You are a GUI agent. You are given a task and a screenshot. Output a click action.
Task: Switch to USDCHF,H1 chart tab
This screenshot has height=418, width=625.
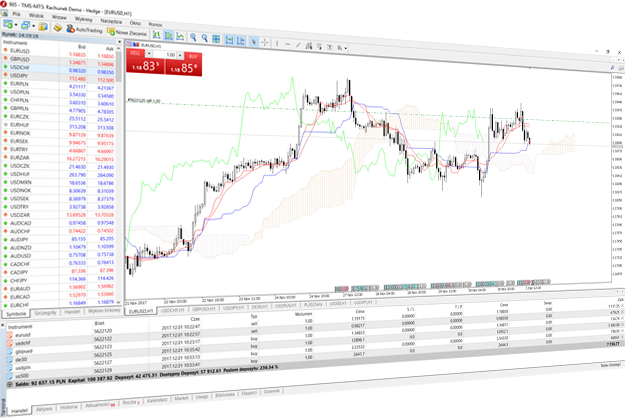click(x=173, y=310)
